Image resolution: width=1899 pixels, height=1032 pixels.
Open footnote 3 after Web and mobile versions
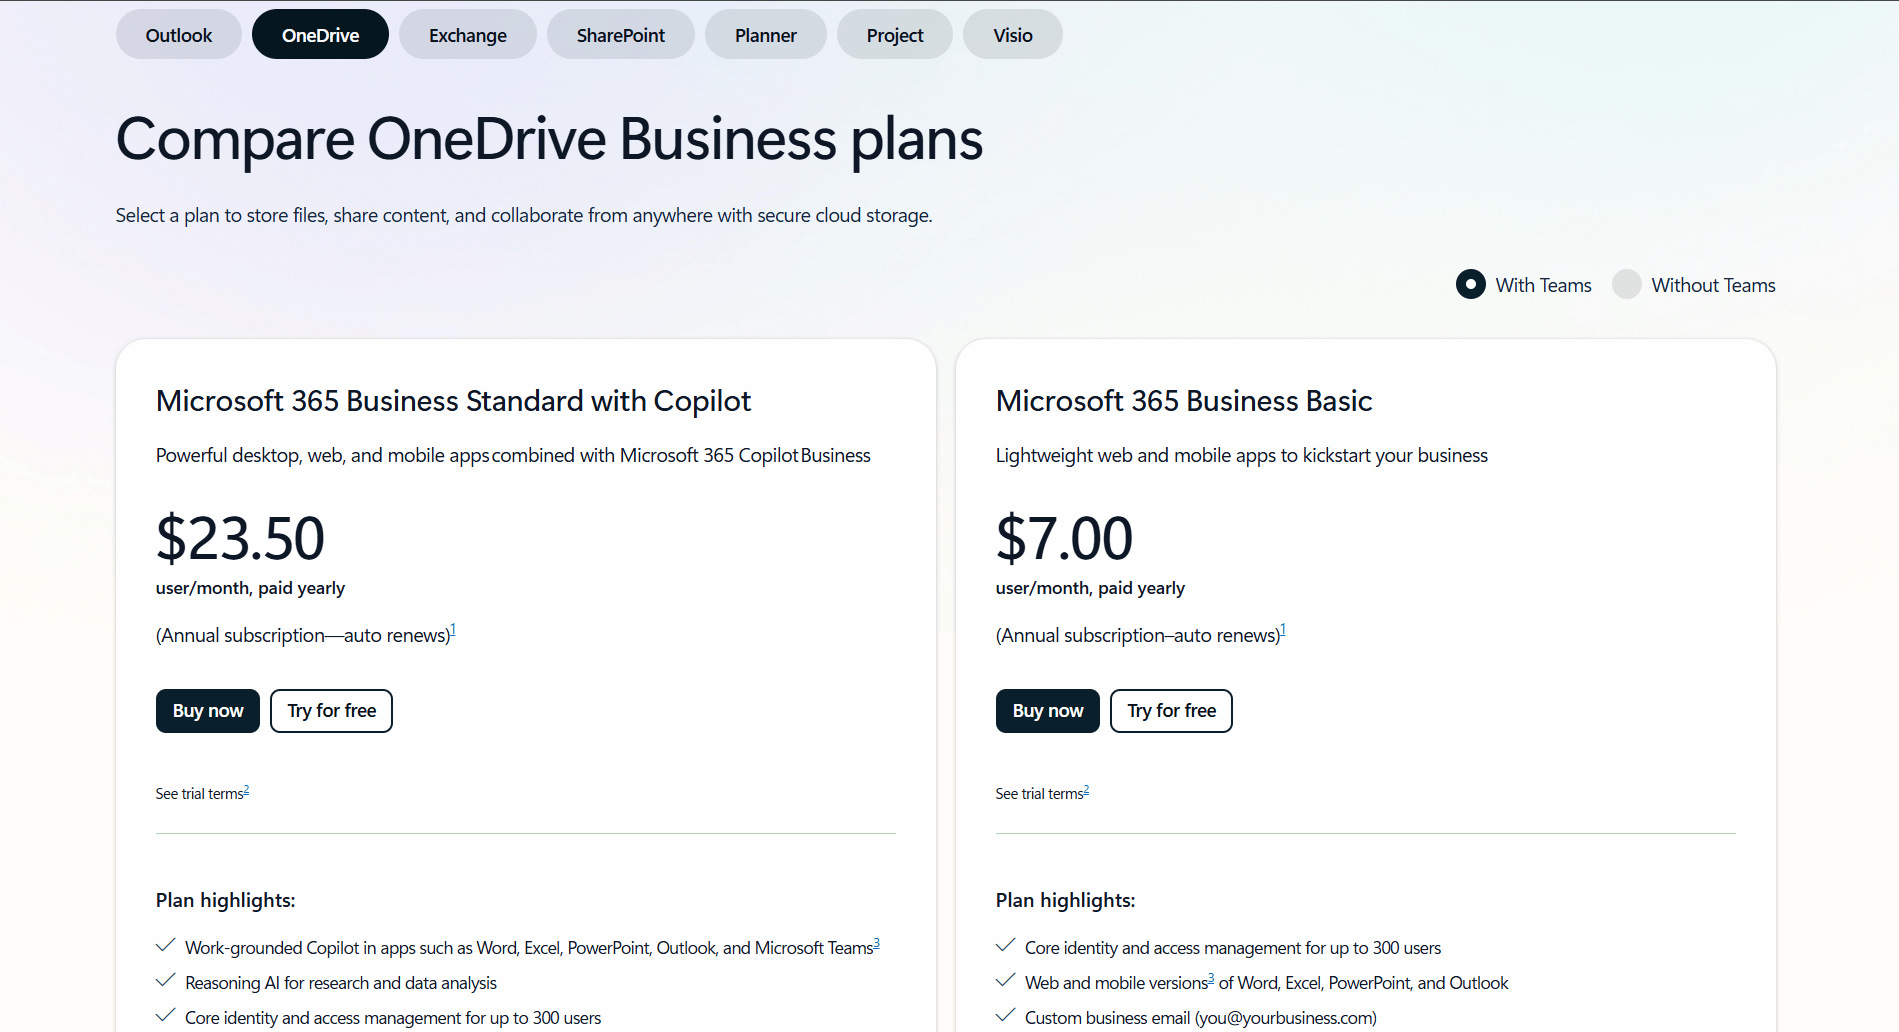tap(1211, 978)
